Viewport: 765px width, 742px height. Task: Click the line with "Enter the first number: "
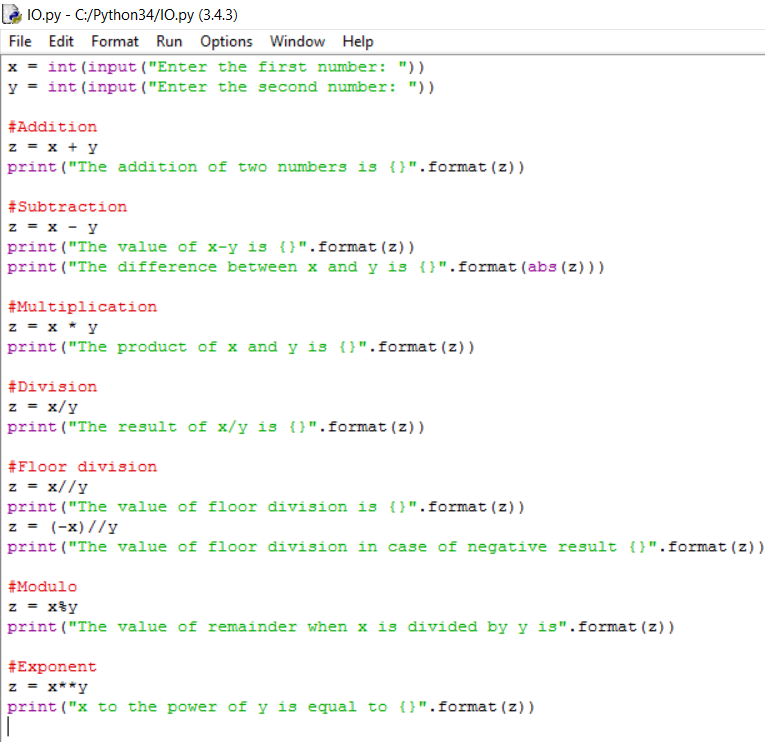[216, 67]
